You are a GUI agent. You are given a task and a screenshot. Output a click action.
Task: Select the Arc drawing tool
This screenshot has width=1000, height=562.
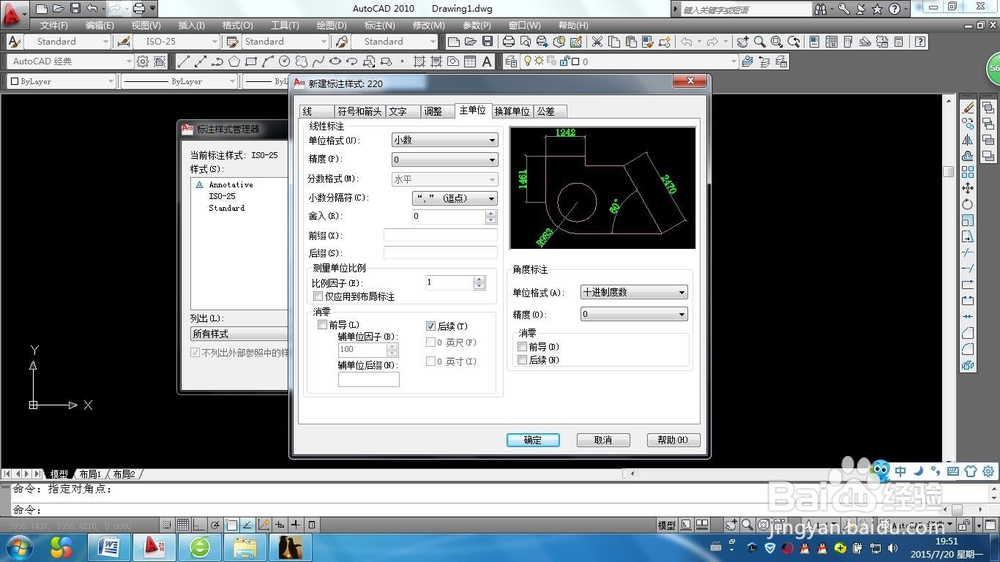pyautogui.click(x=268, y=61)
